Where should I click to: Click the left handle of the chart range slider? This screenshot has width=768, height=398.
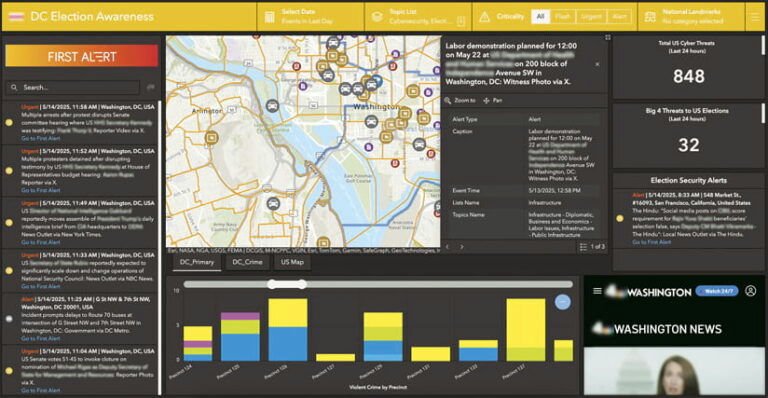pyautogui.click(x=272, y=284)
